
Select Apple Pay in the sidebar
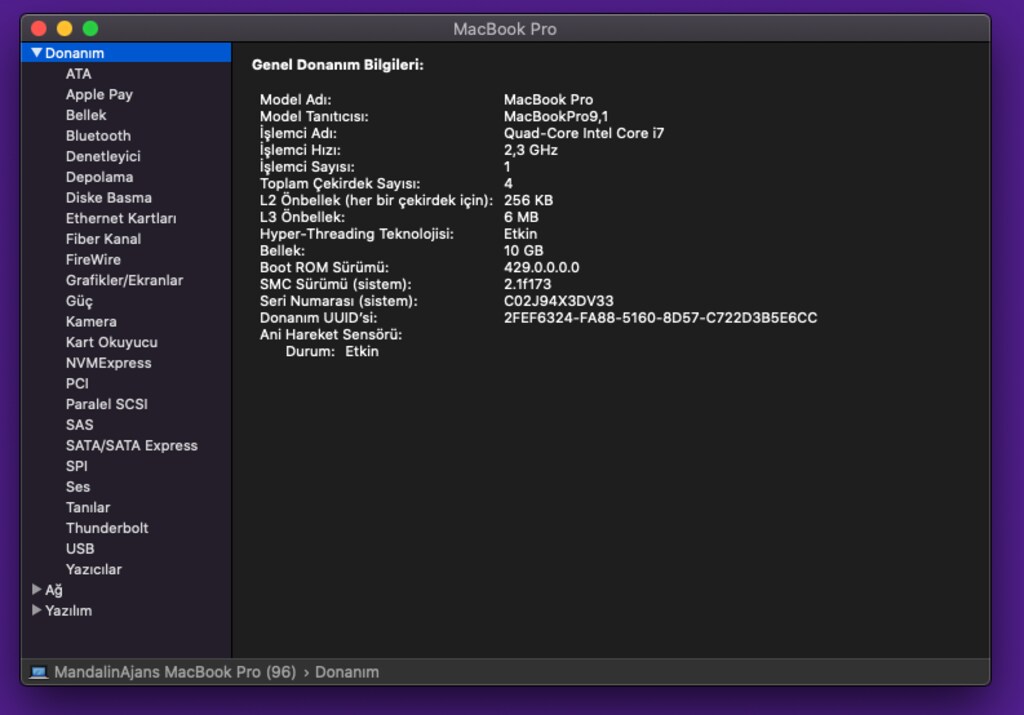99,95
